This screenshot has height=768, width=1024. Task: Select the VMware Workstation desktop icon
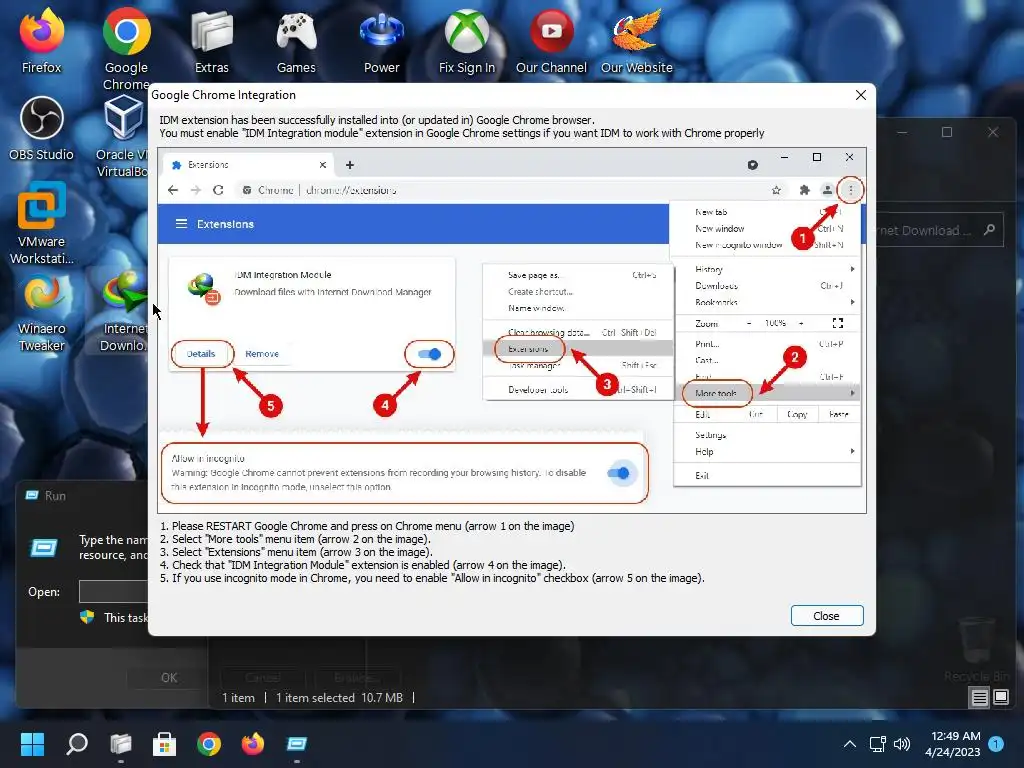click(41, 223)
